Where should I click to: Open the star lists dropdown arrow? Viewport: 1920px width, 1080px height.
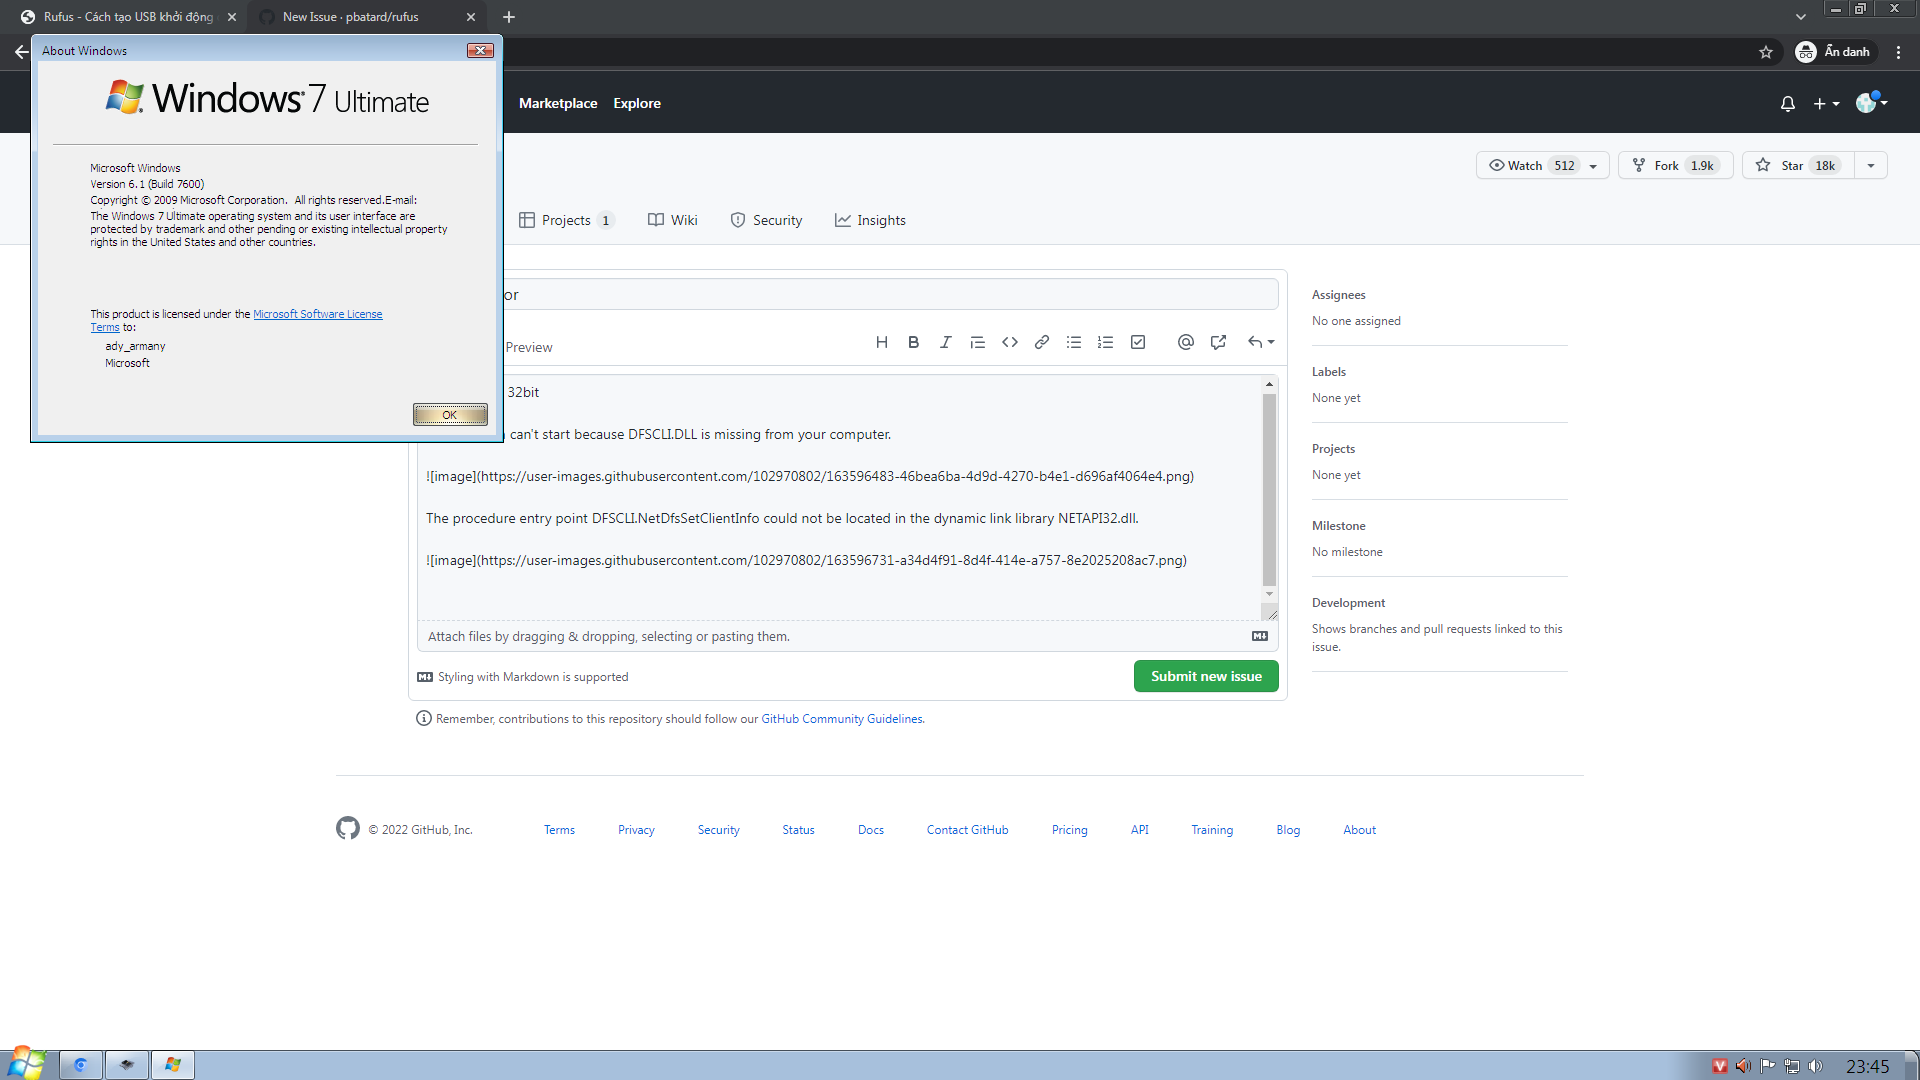tap(1871, 166)
